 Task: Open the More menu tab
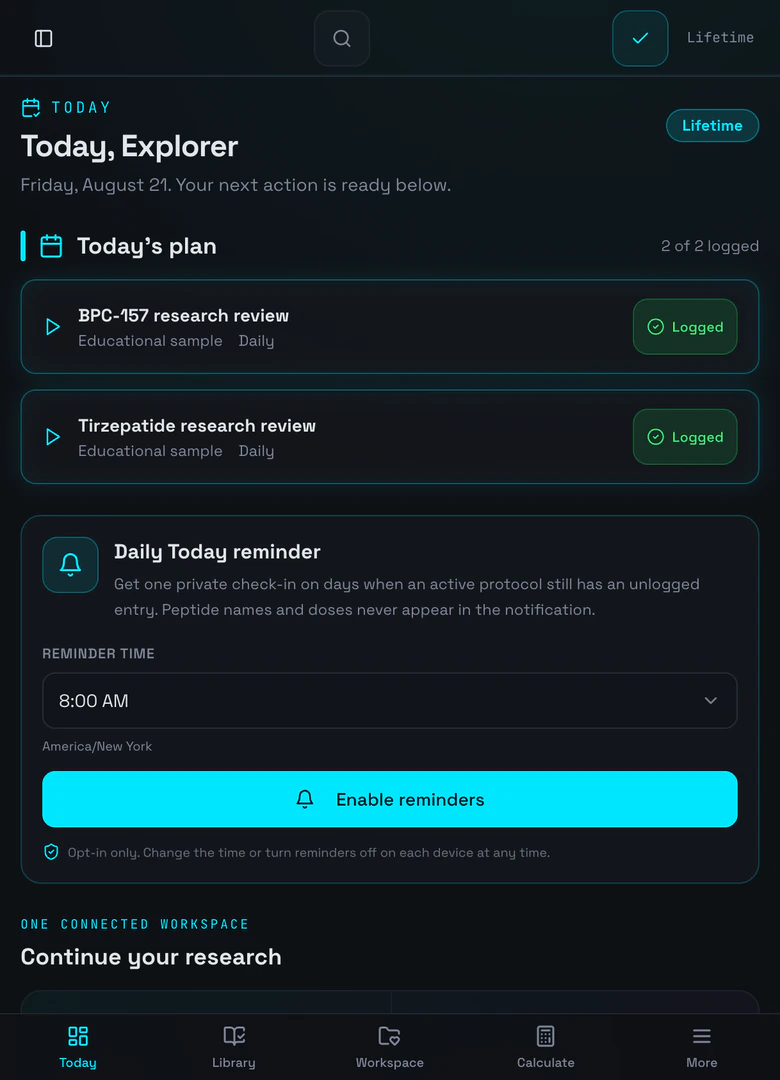[x=701, y=1047]
